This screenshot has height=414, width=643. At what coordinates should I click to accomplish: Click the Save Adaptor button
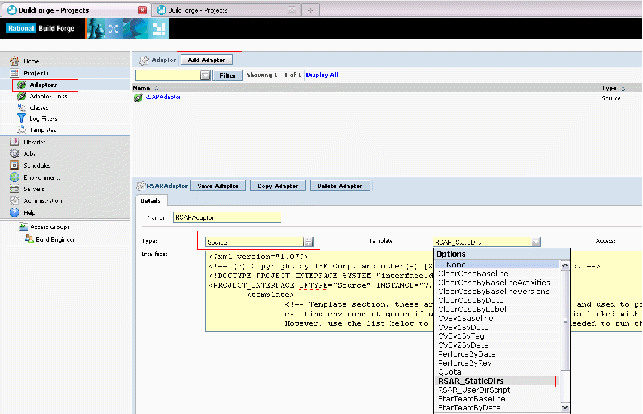click(218, 186)
